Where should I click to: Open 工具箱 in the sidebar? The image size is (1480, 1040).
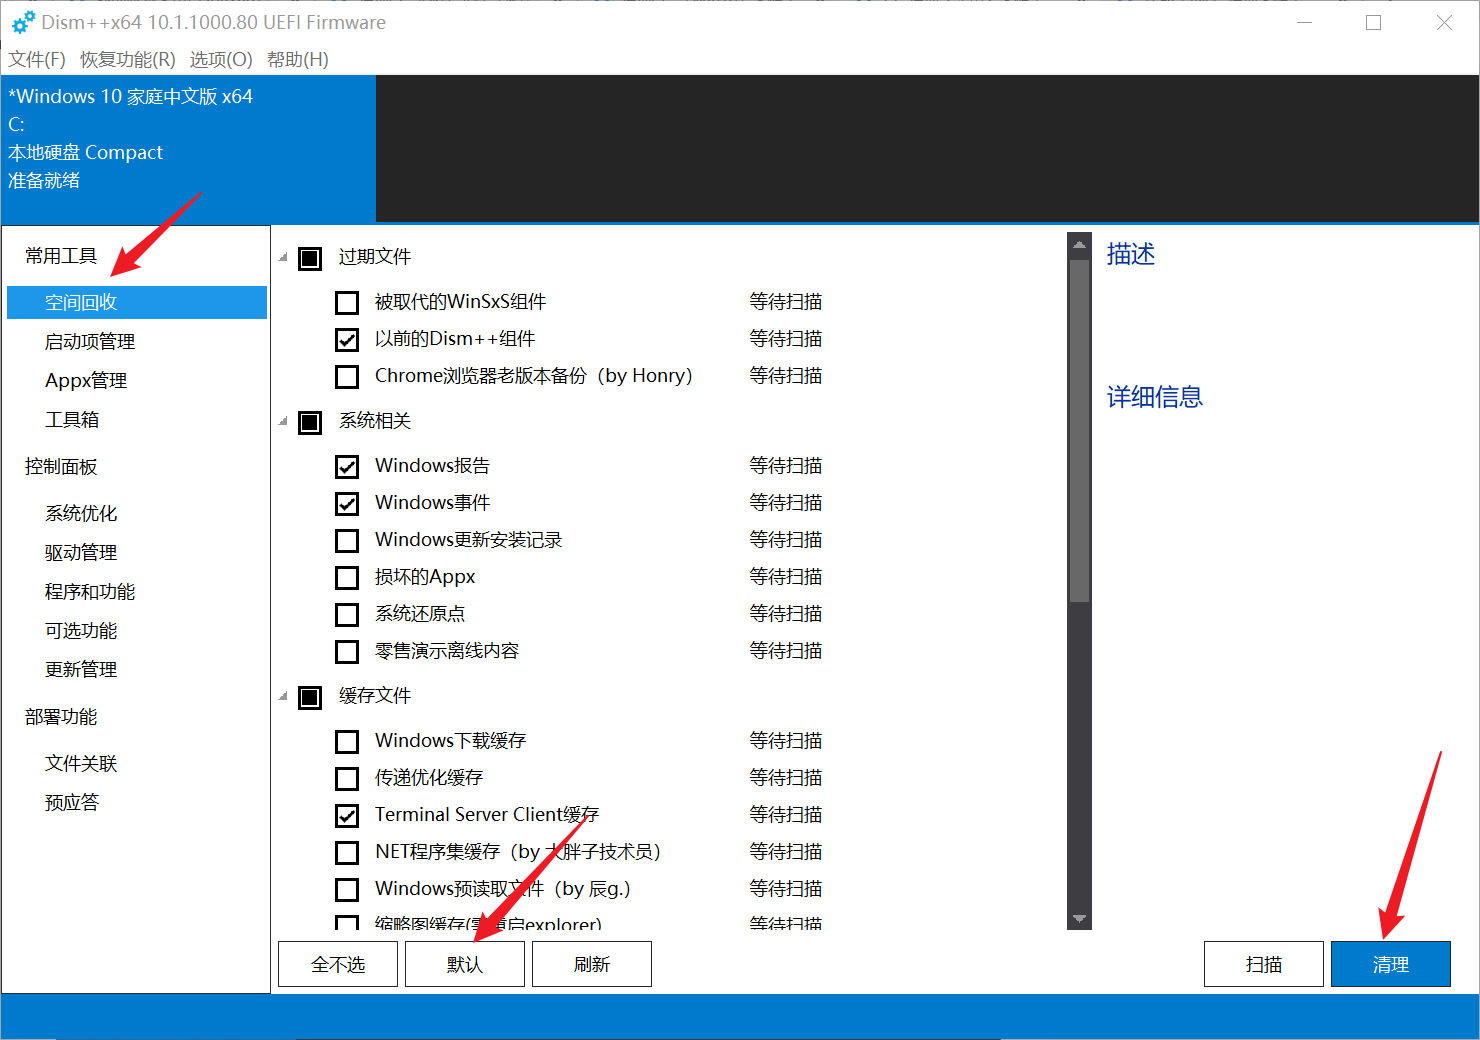click(x=72, y=420)
